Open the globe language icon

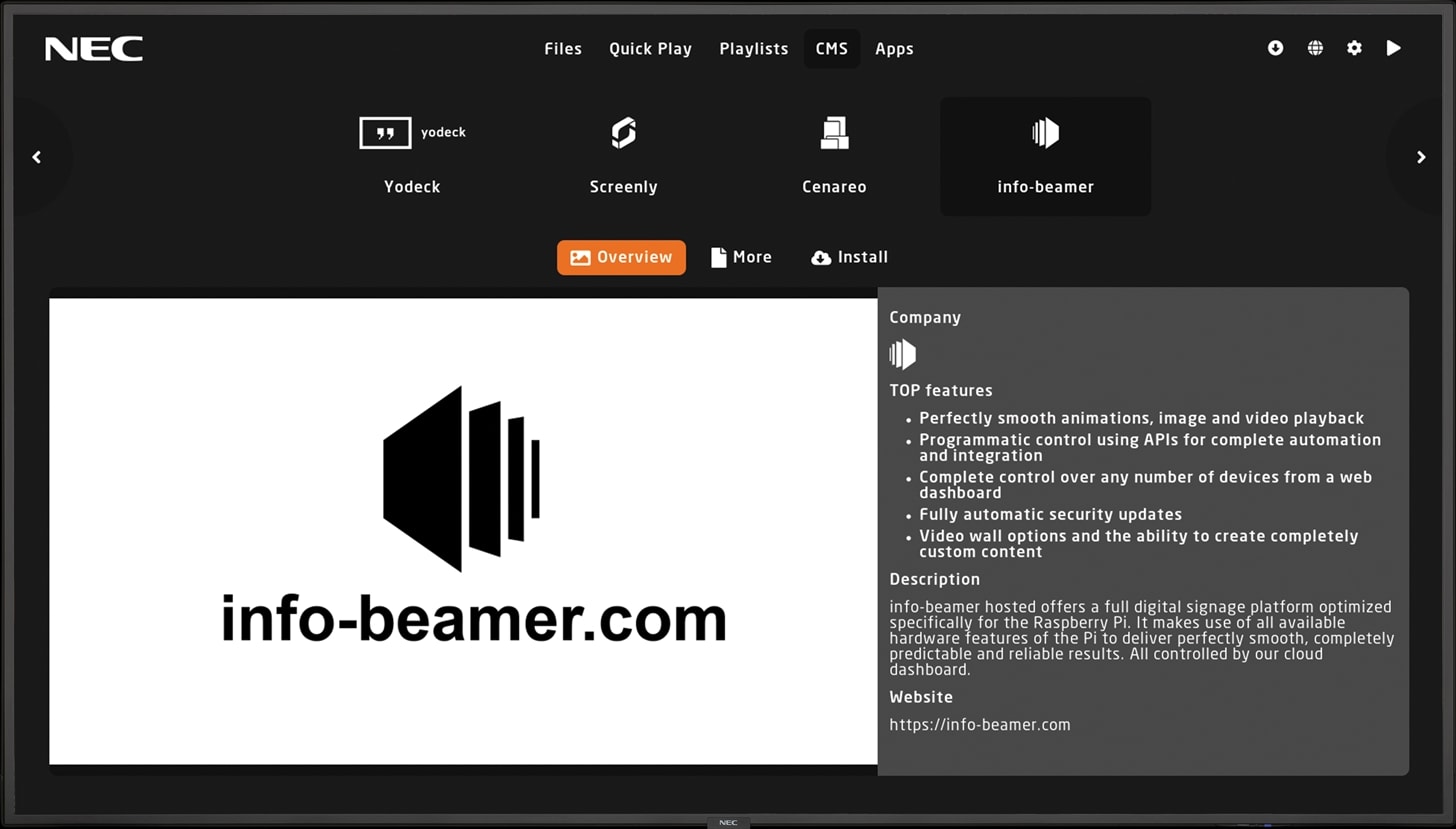click(1315, 48)
